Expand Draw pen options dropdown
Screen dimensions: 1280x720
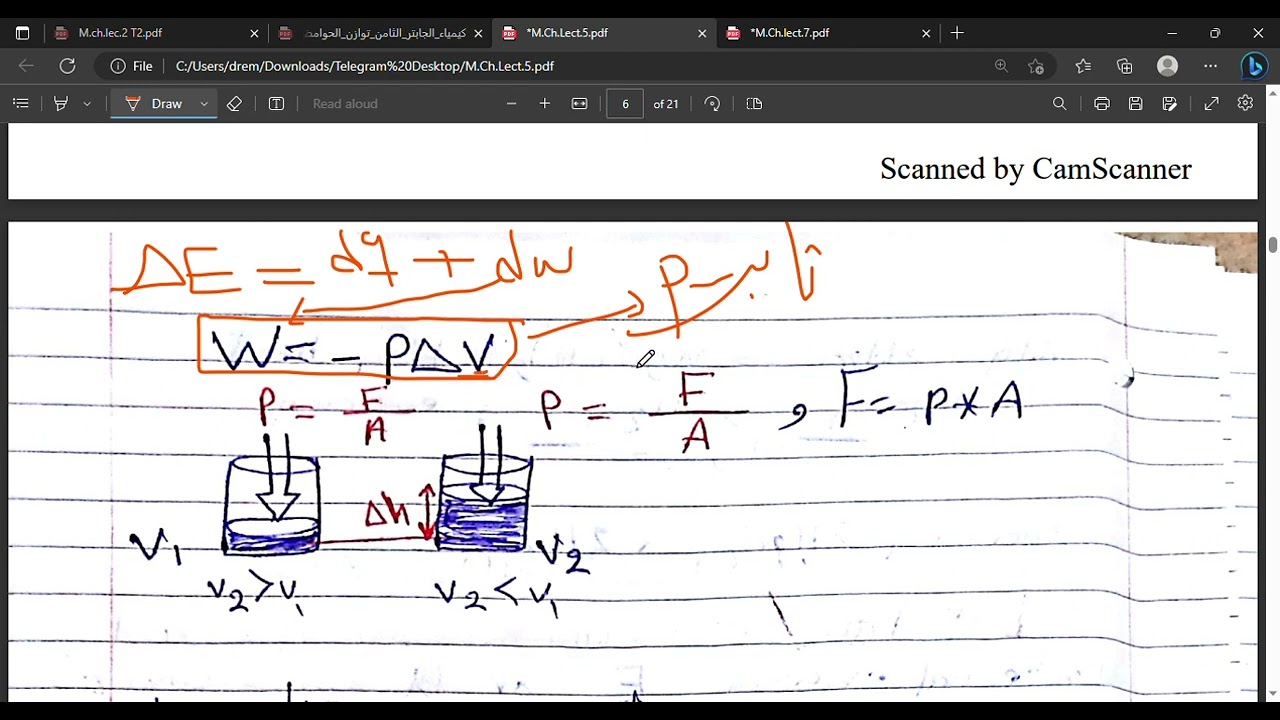pos(204,103)
